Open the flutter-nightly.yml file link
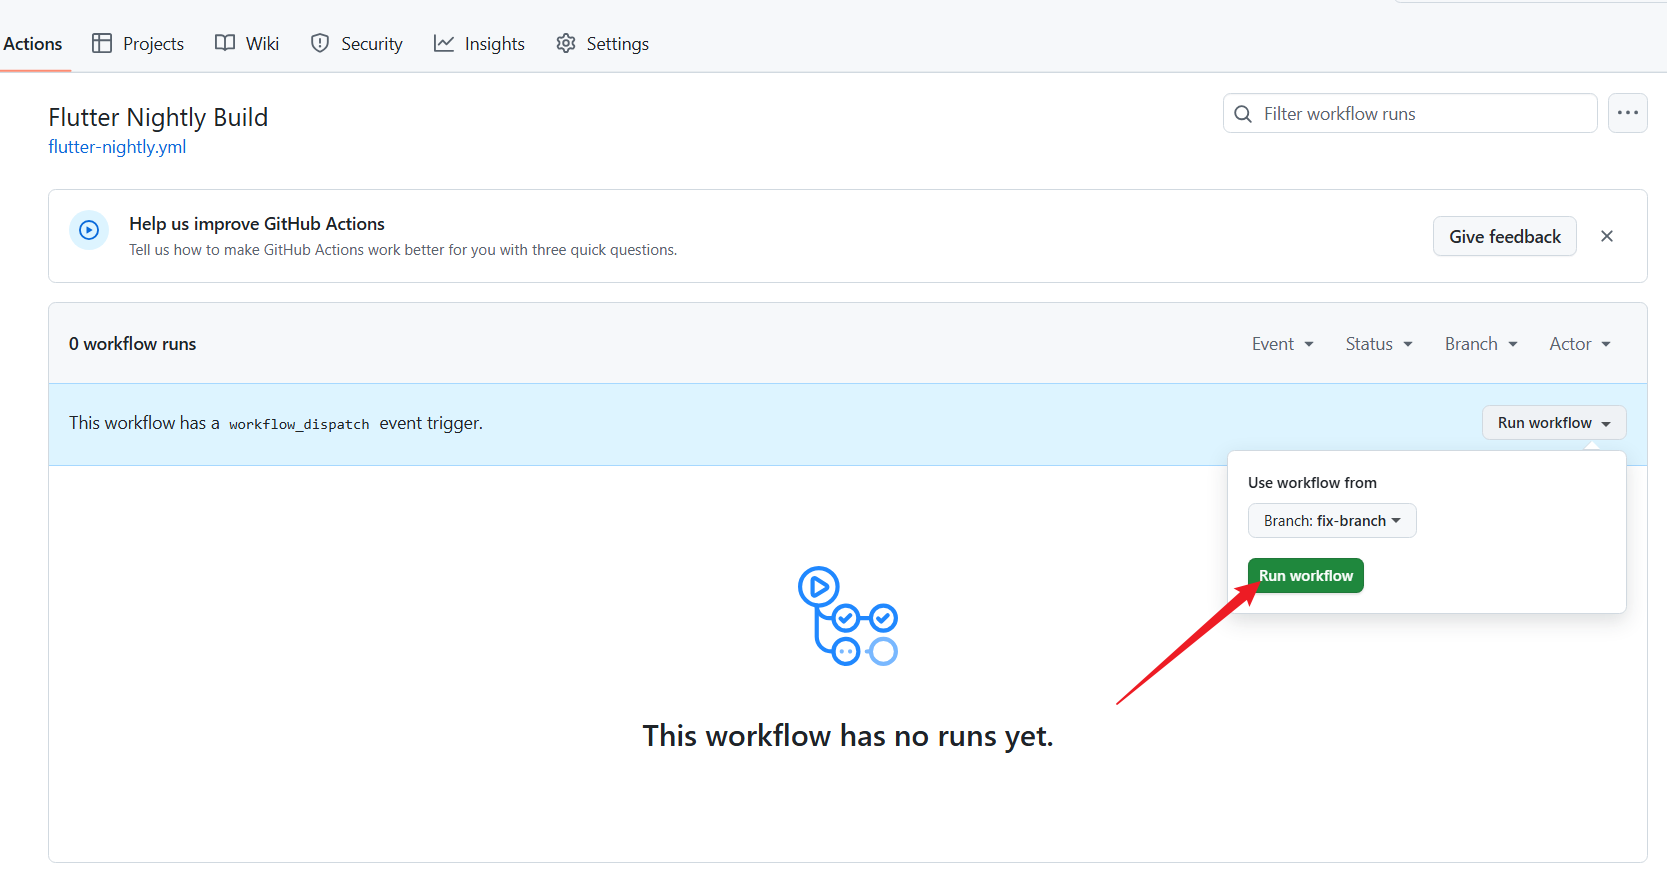This screenshot has height=876, width=1667. click(117, 147)
